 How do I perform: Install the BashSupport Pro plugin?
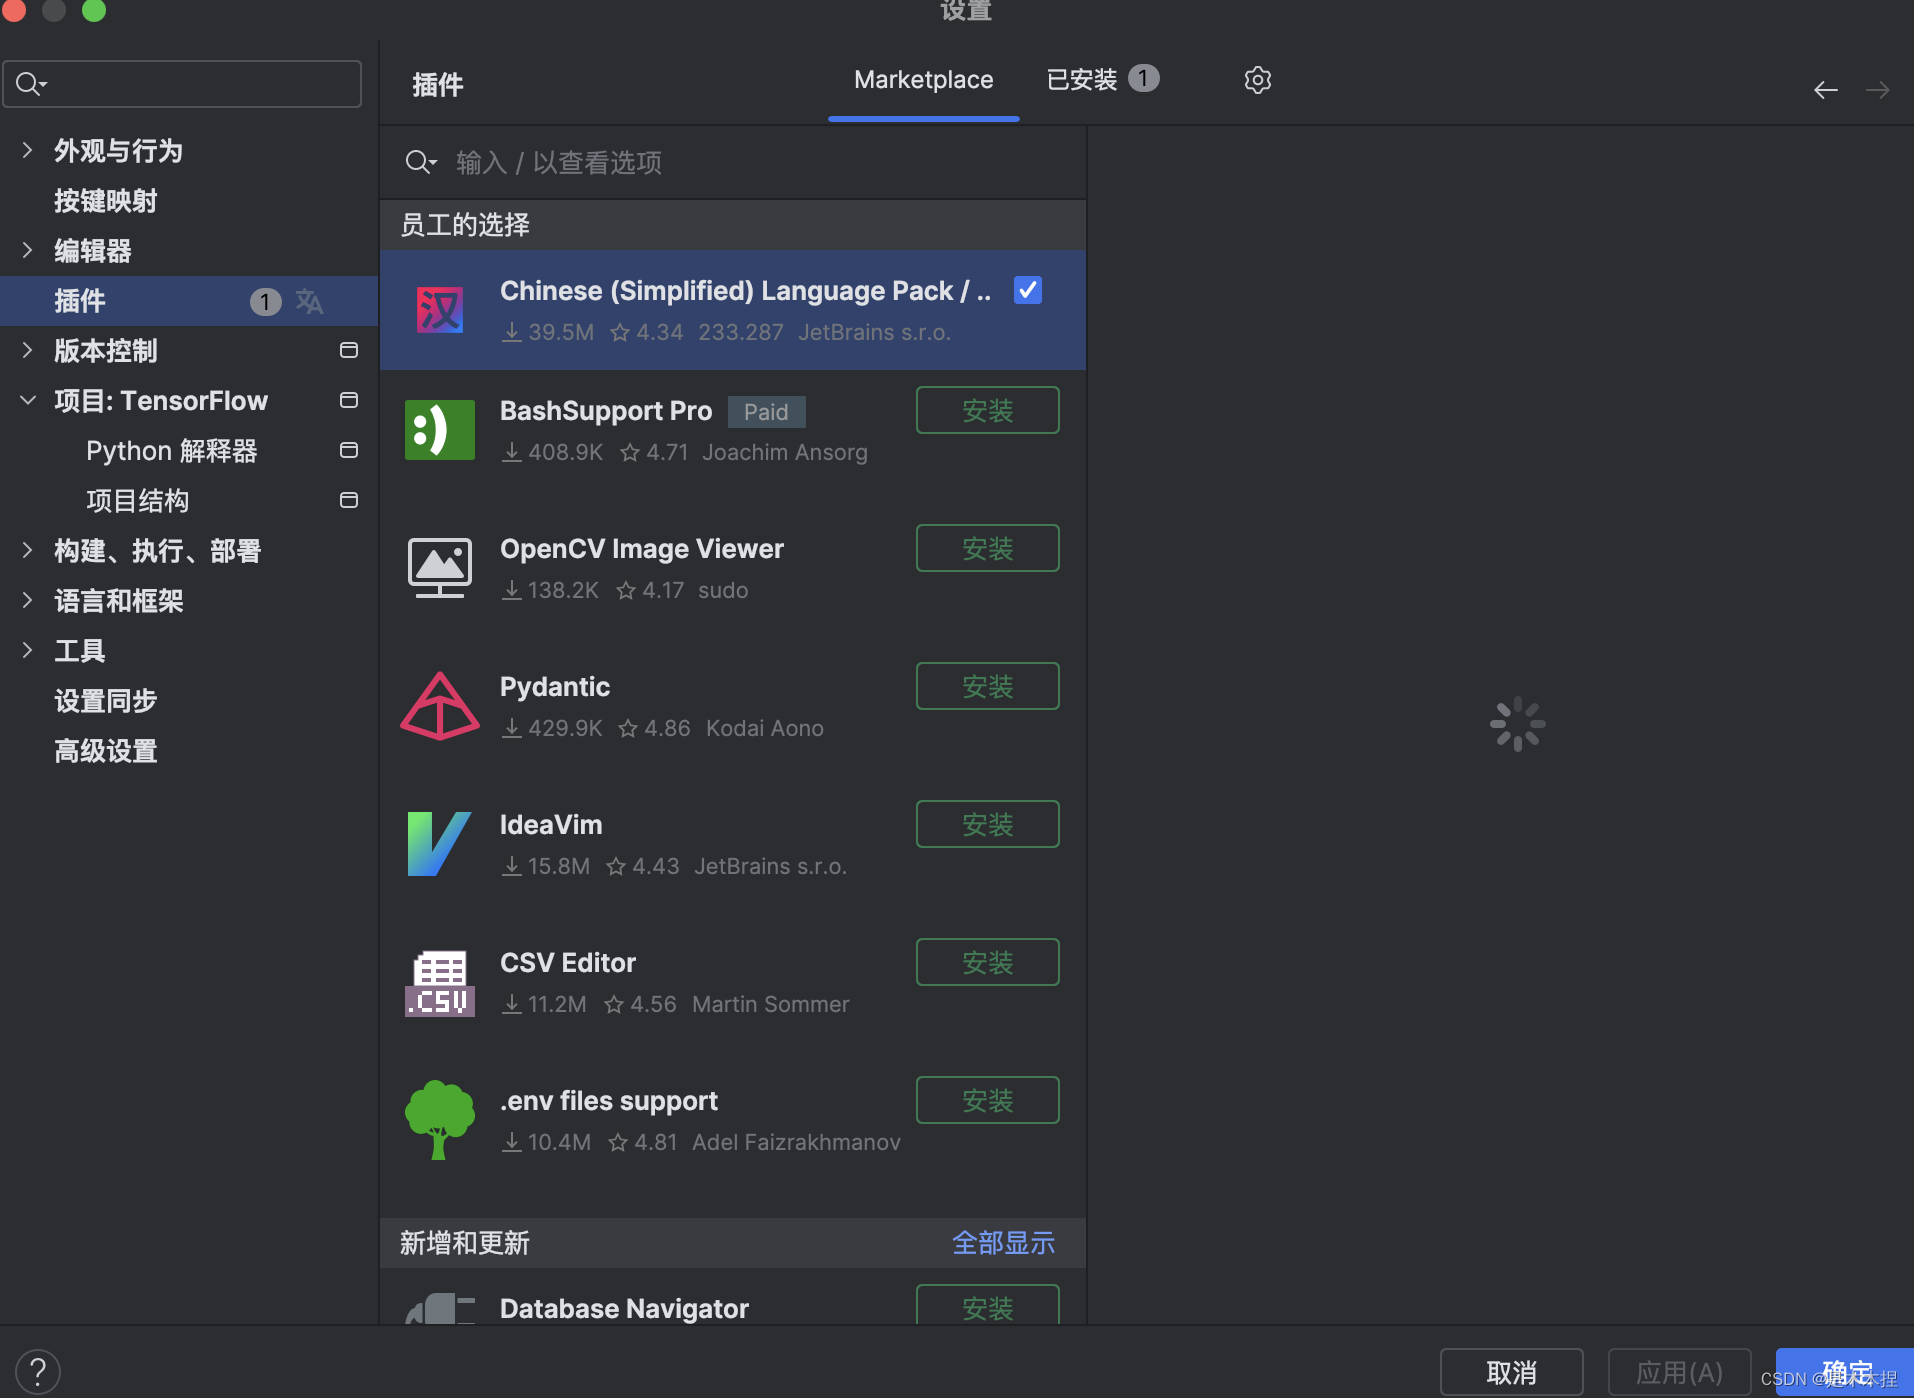pyautogui.click(x=987, y=410)
